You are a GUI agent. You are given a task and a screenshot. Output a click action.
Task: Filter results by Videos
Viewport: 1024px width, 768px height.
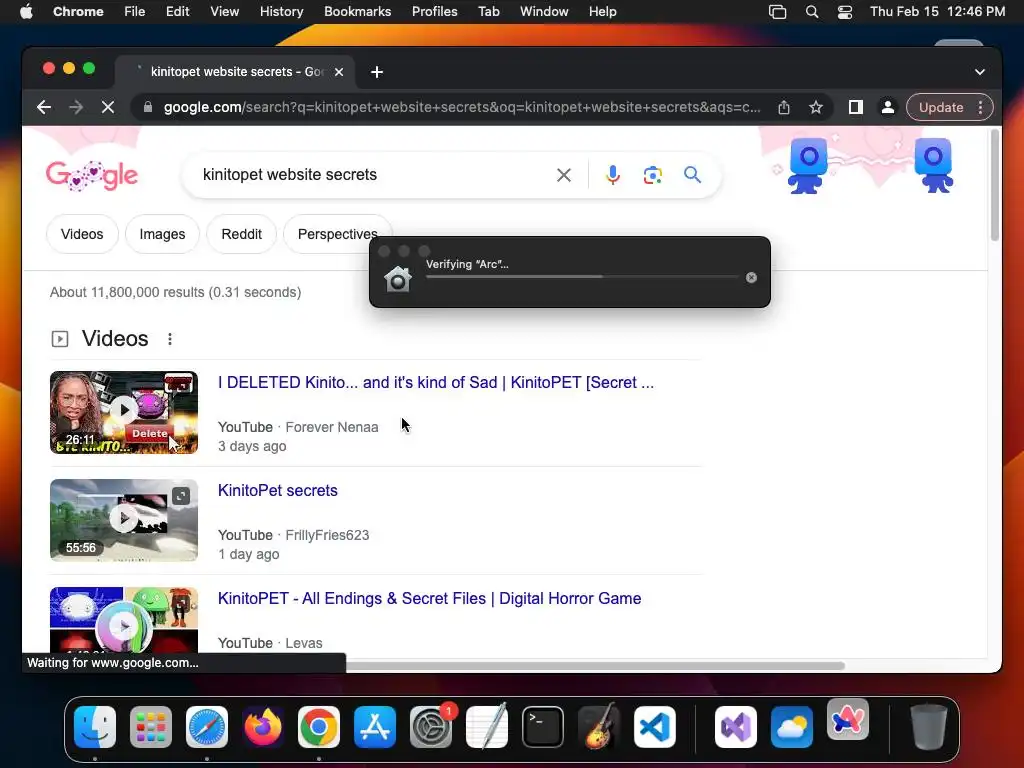point(82,234)
